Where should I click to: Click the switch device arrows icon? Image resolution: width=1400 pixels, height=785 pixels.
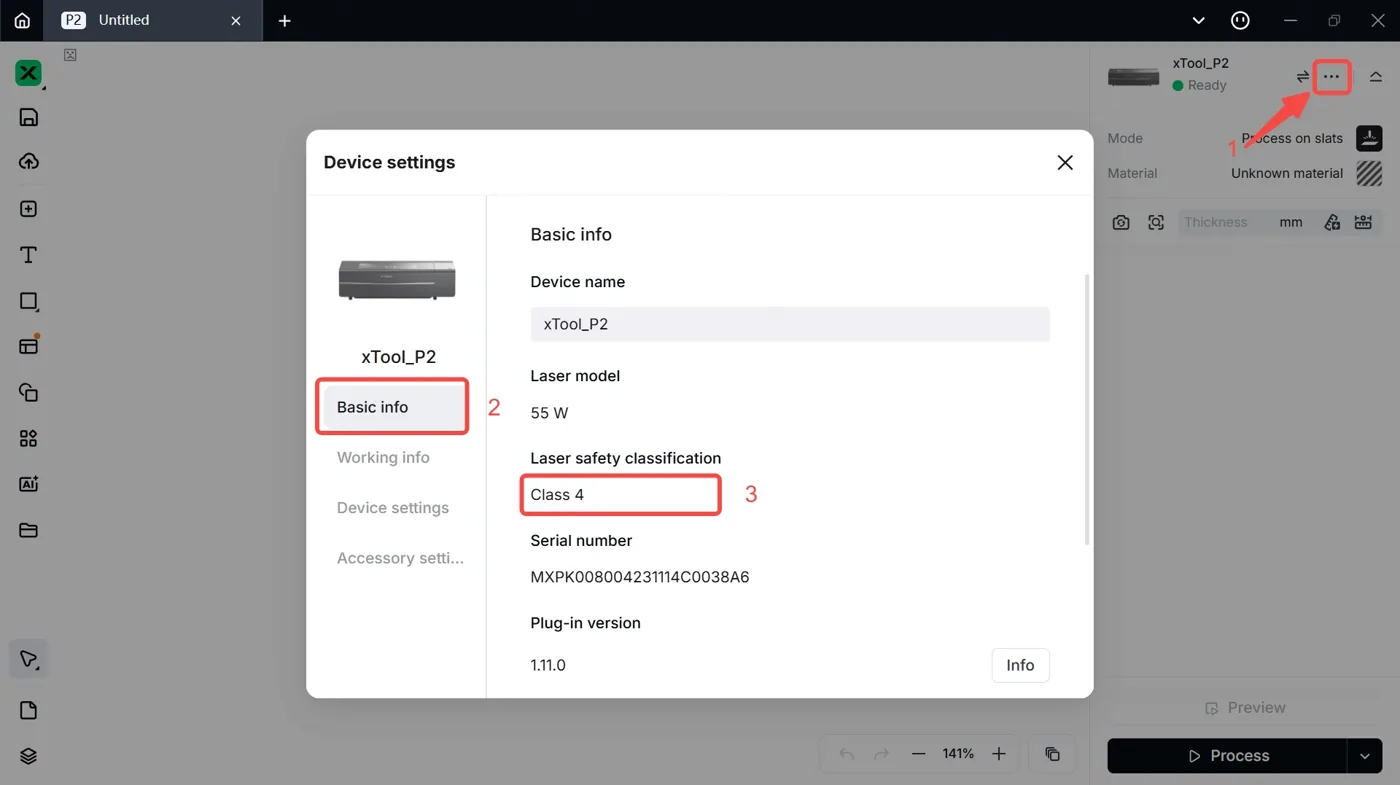(1303, 77)
